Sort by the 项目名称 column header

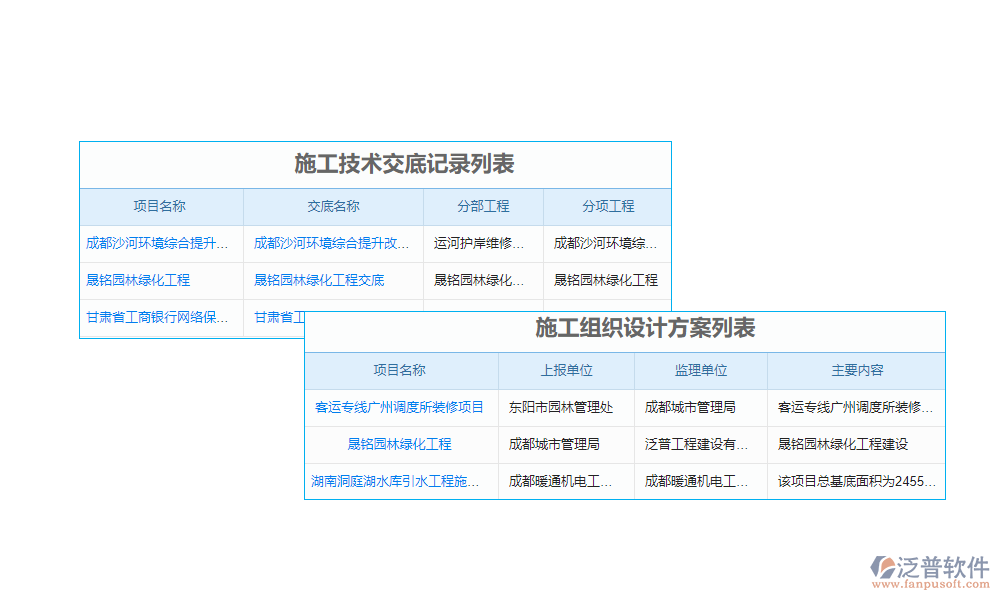pos(162,206)
